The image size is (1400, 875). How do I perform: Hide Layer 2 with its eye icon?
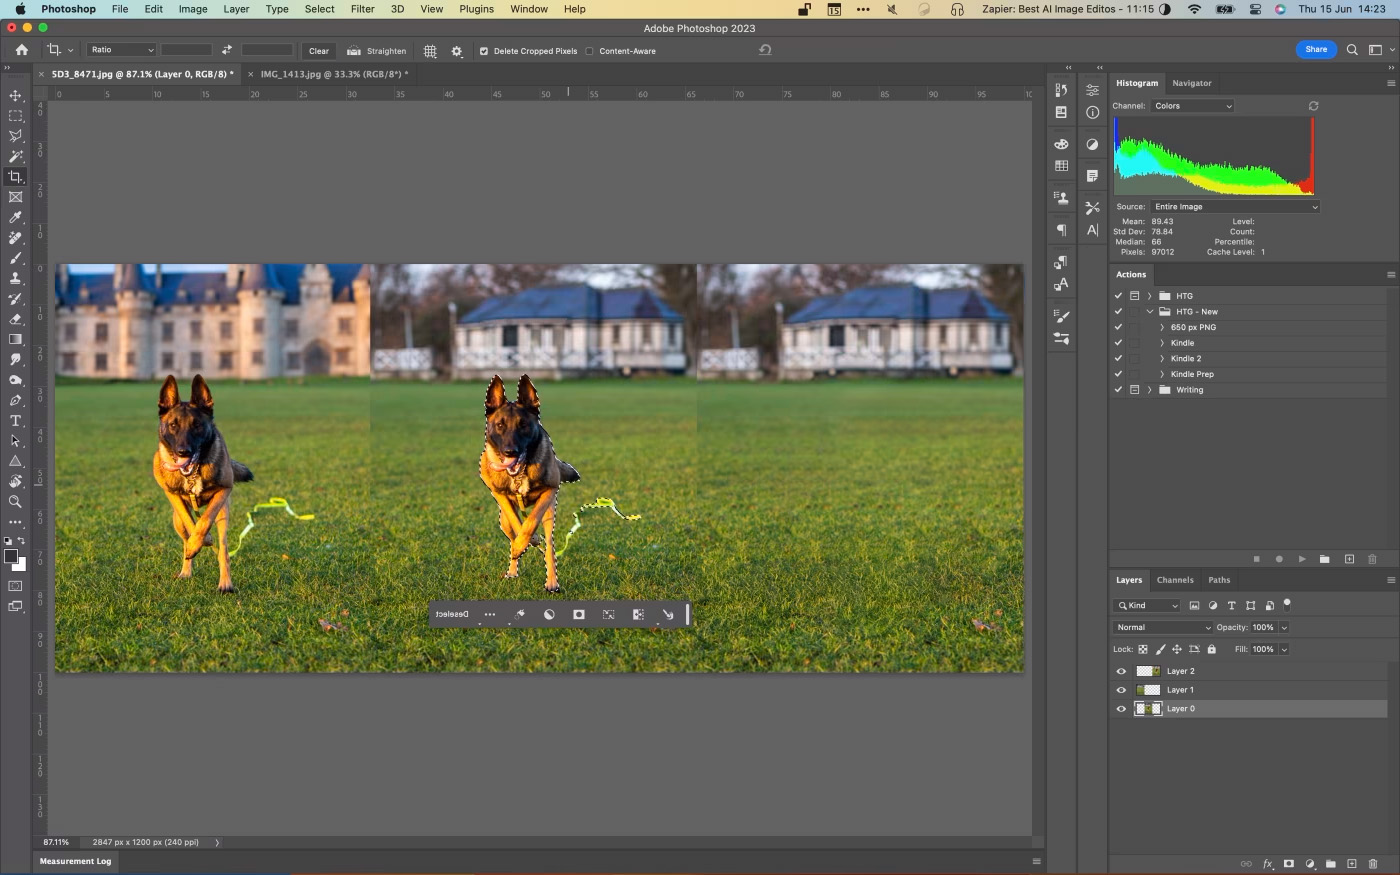point(1121,672)
